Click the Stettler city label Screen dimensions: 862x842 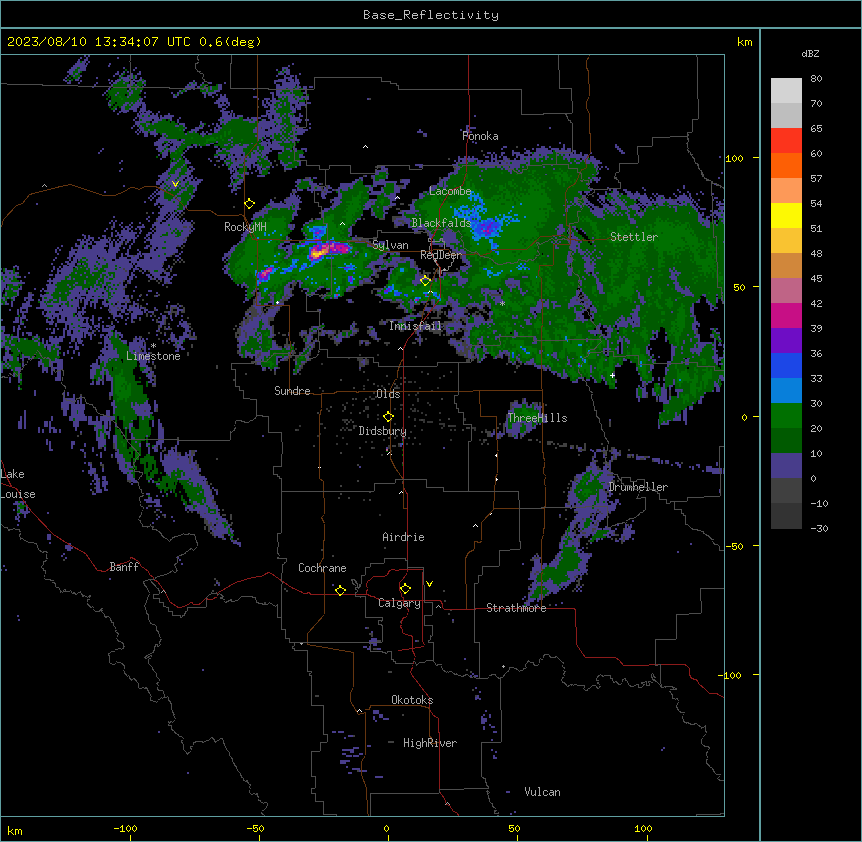coord(634,237)
